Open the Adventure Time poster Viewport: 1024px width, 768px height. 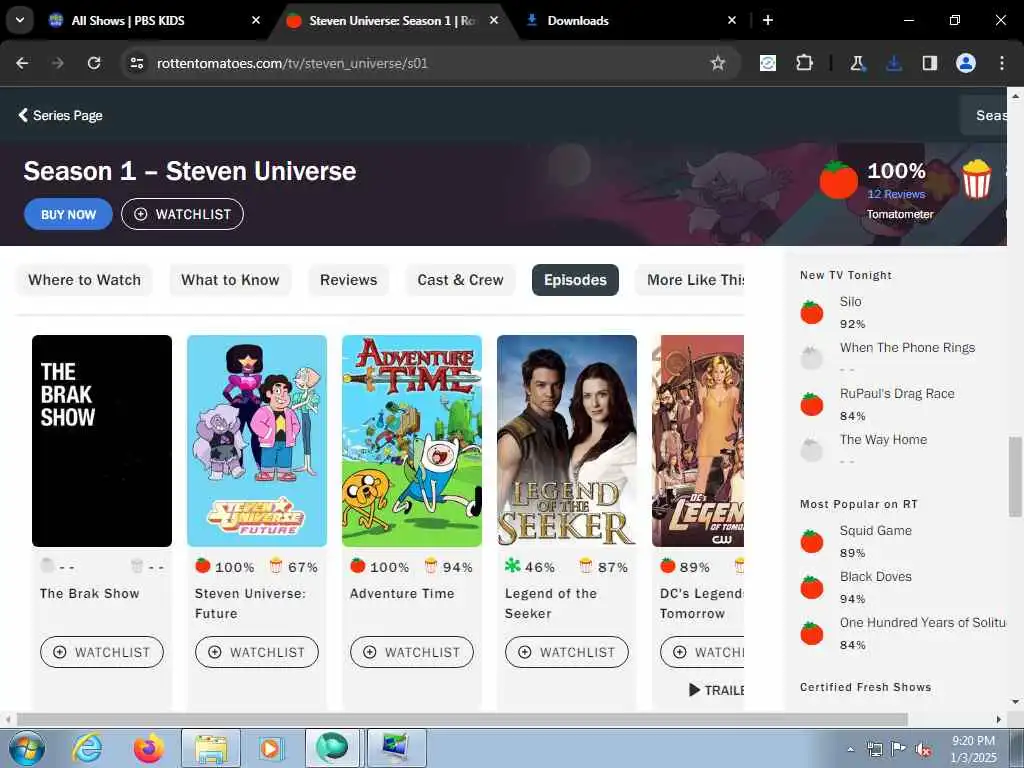[412, 441]
